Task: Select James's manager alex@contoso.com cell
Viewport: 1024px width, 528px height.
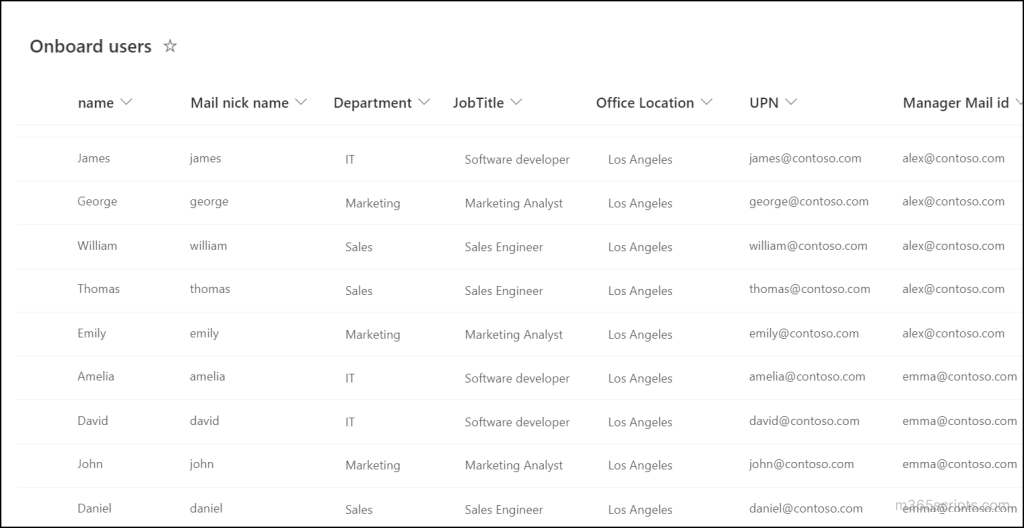Action: pyautogui.click(x=953, y=158)
